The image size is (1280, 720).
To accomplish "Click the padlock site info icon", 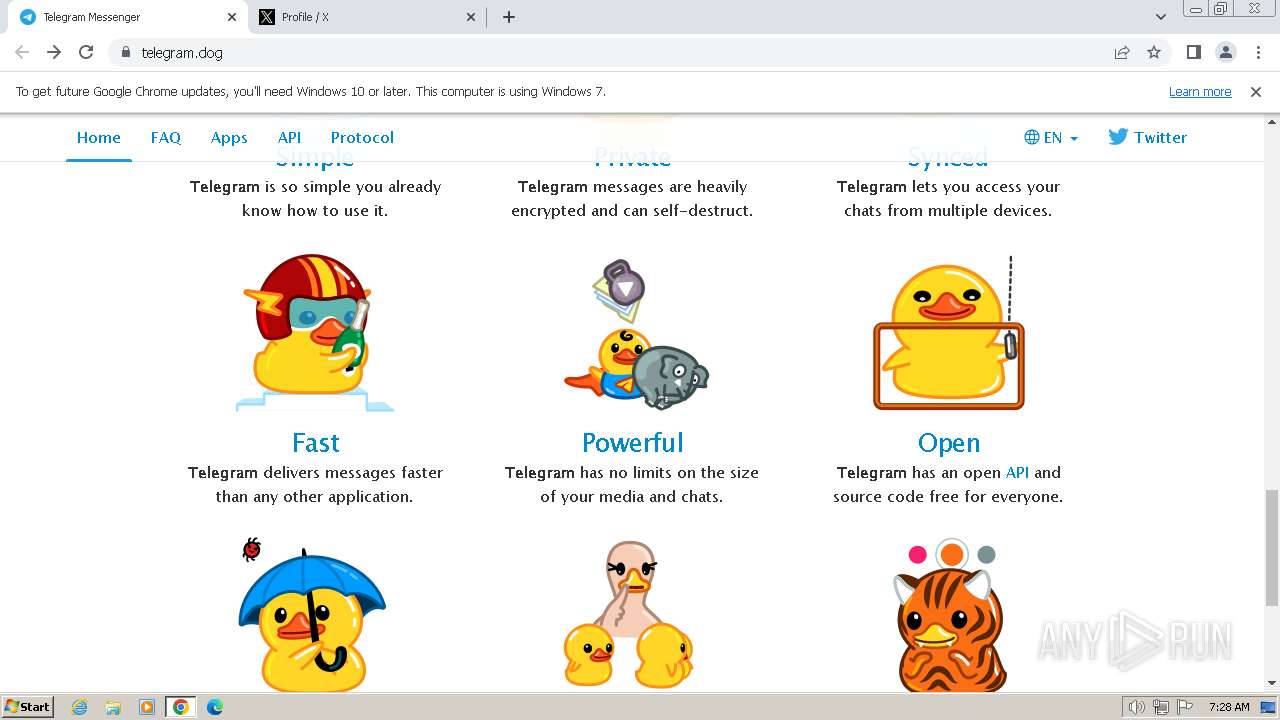I will [125, 52].
